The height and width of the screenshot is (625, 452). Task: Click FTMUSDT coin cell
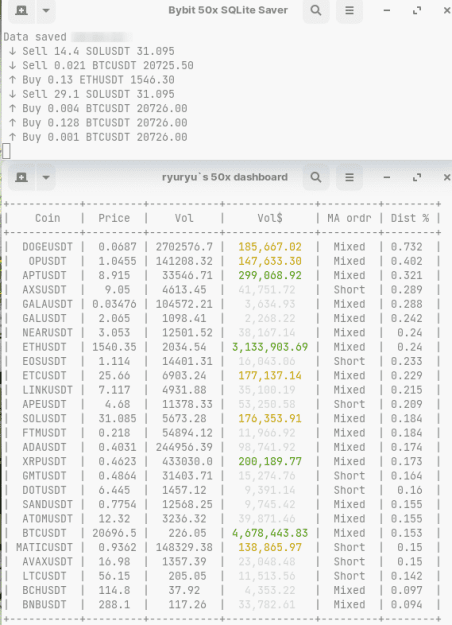tap(44, 433)
